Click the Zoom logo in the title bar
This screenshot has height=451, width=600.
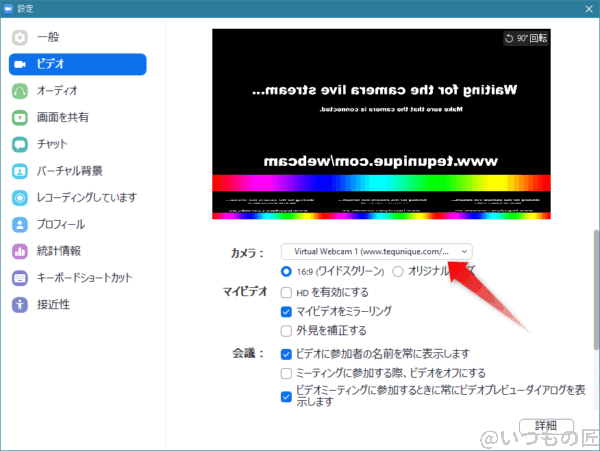pos(8,8)
